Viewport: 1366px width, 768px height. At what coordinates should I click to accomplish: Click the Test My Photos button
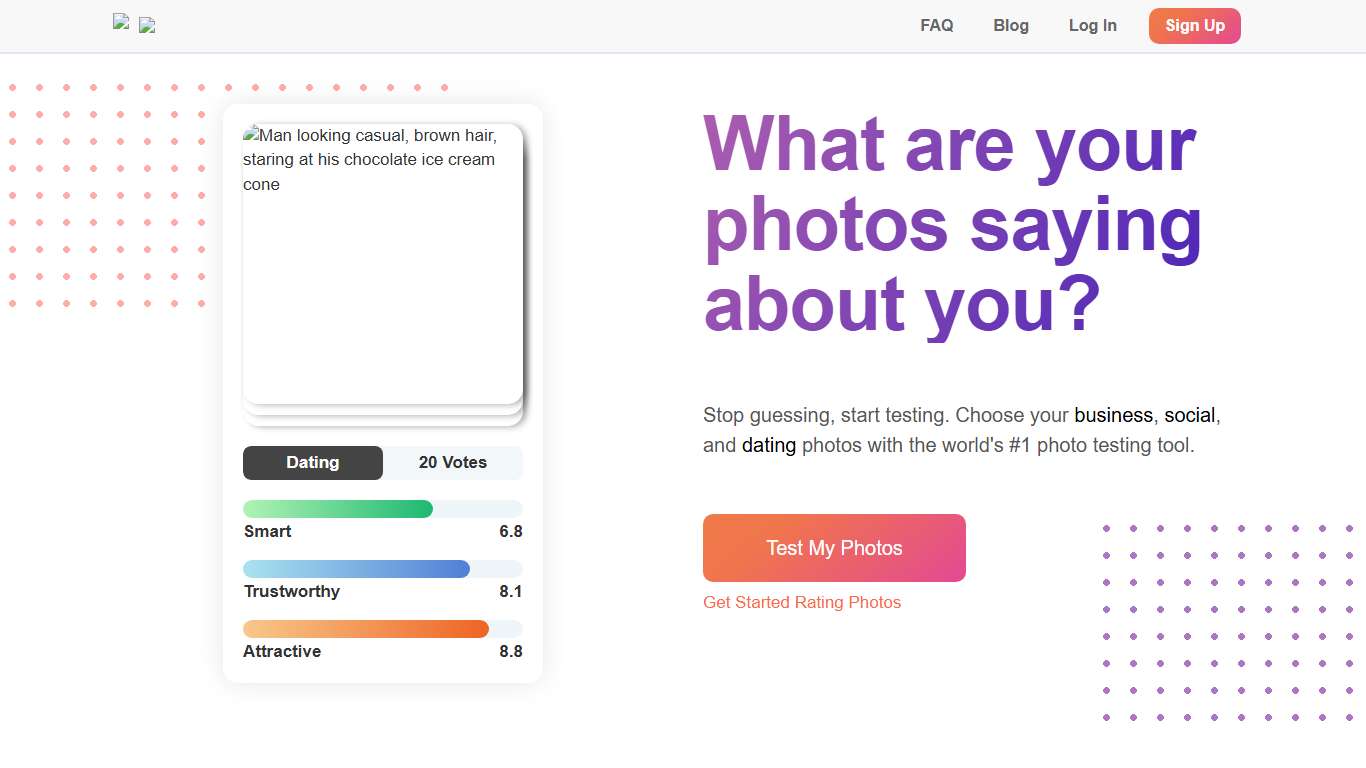coord(834,547)
